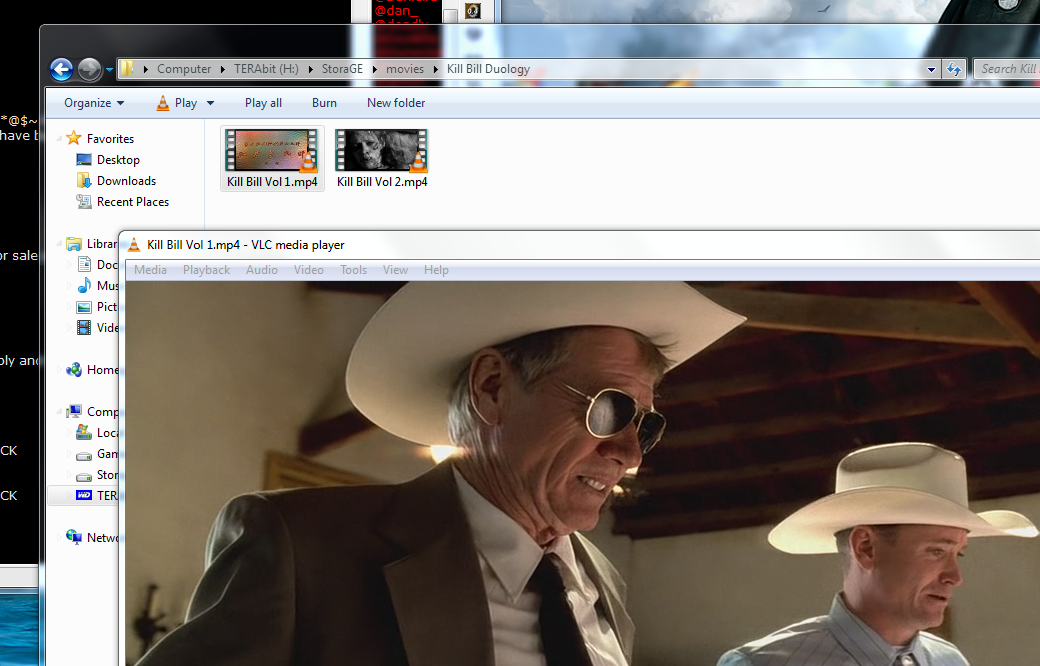The height and width of the screenshot is (666, 1040).
Task: Click the VLC Play button in Explorer toolbar
Action: [176, 103]
